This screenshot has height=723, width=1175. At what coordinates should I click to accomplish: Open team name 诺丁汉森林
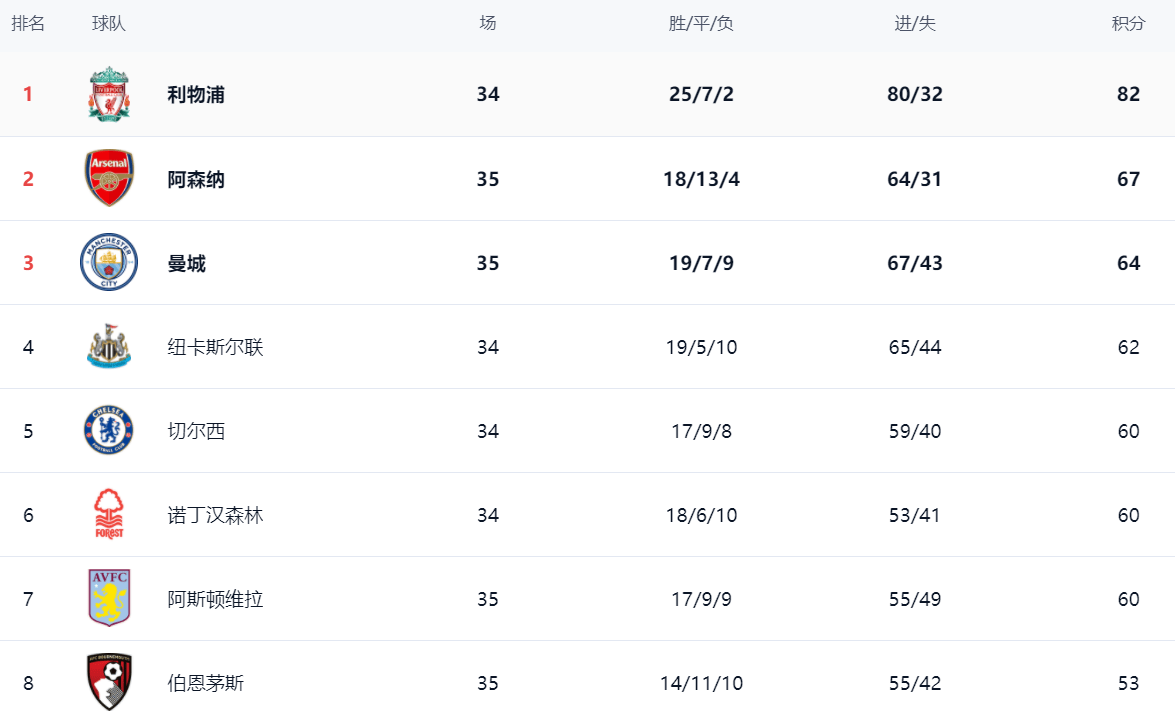215,515
